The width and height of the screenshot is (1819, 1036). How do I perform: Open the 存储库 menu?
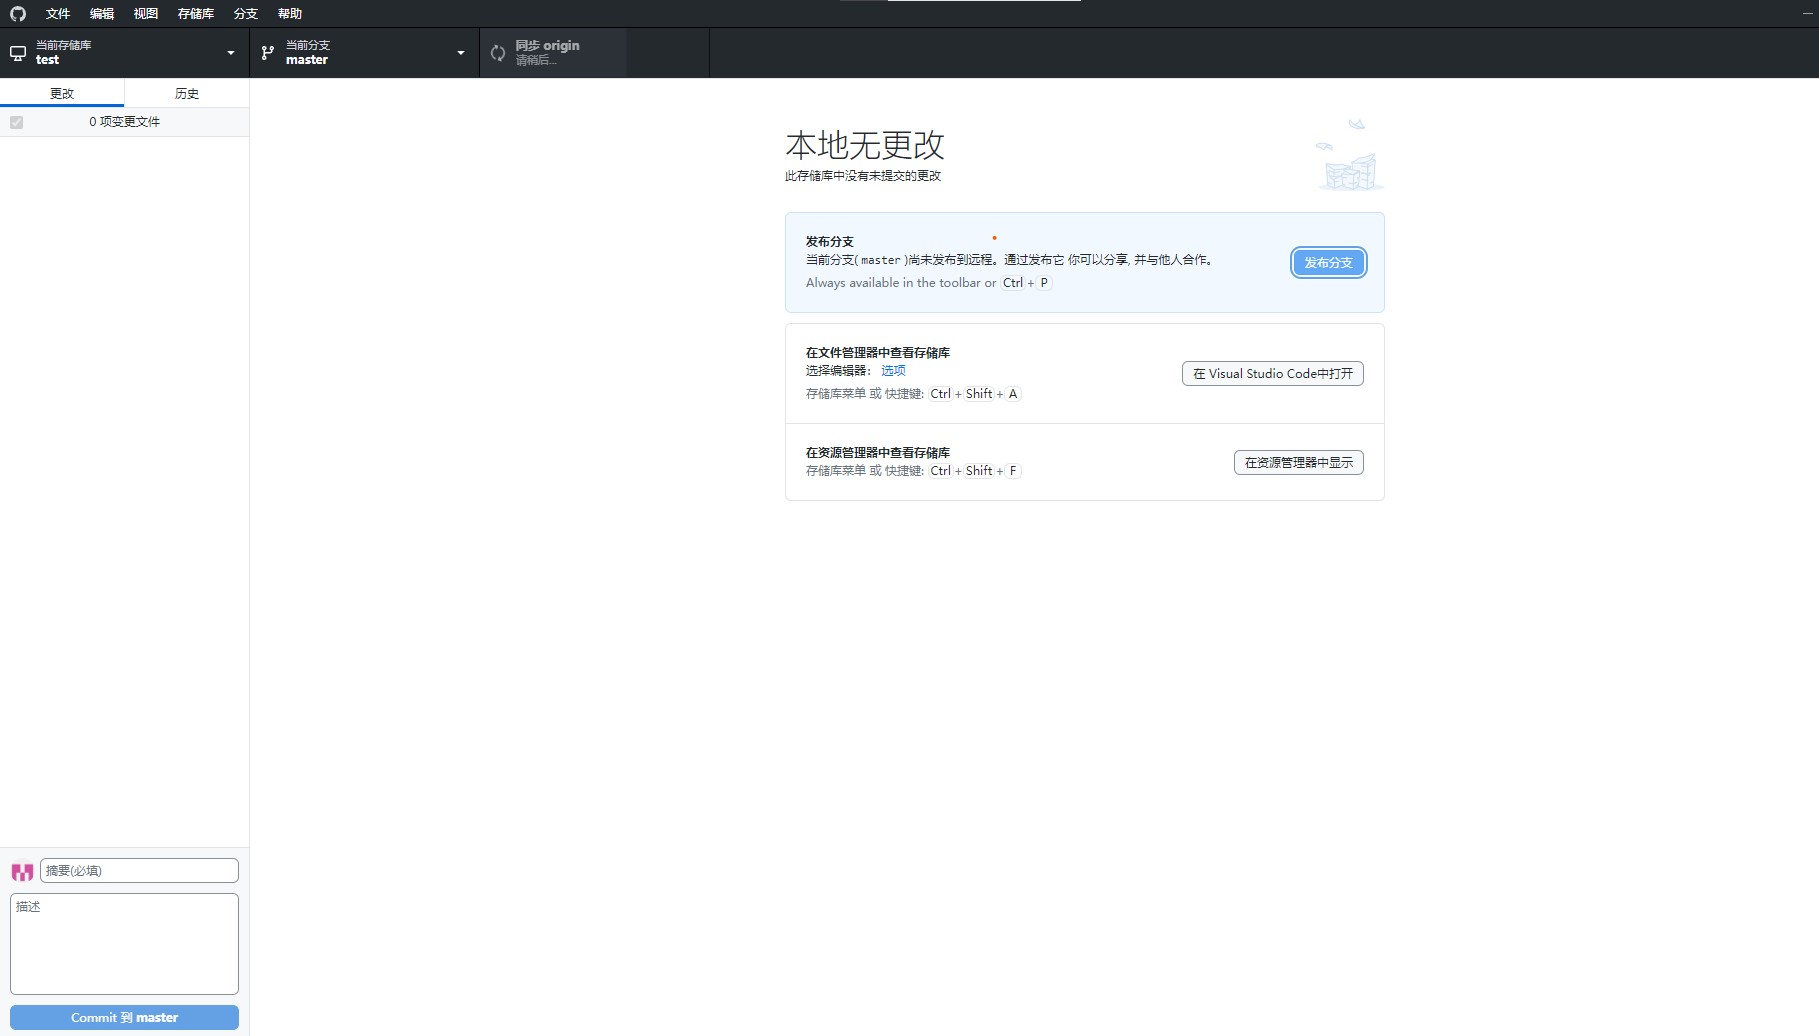(x=195, y=13)
